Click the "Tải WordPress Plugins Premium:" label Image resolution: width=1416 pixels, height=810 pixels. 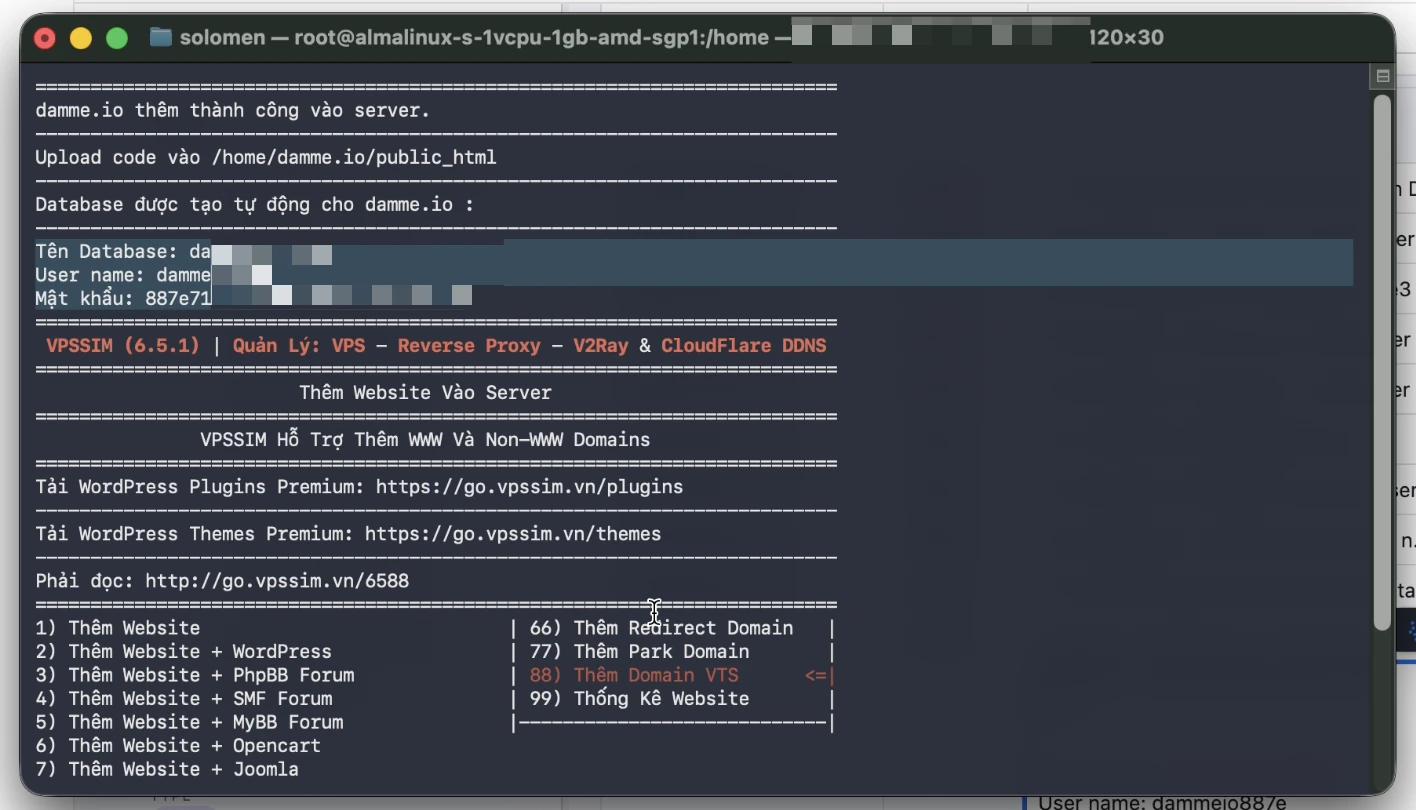tap(201, 487)
